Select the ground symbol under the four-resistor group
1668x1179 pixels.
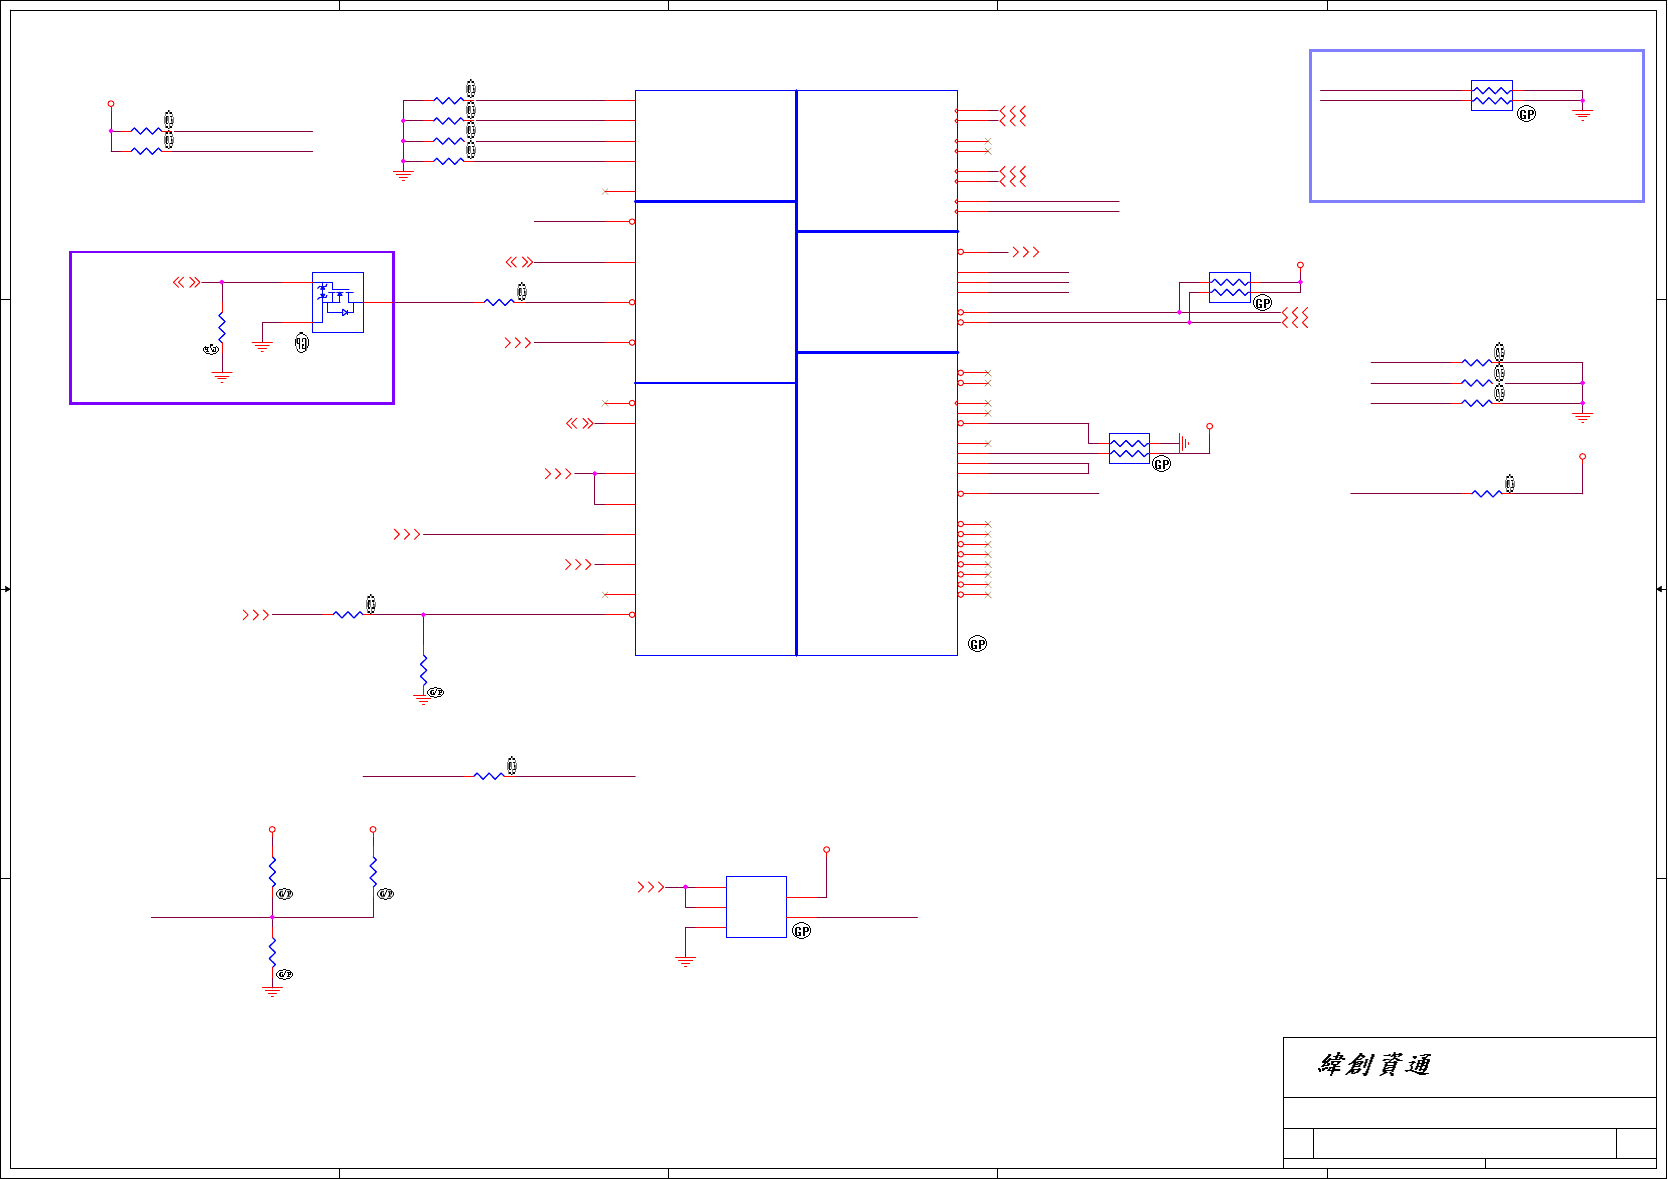coord(403,176)
